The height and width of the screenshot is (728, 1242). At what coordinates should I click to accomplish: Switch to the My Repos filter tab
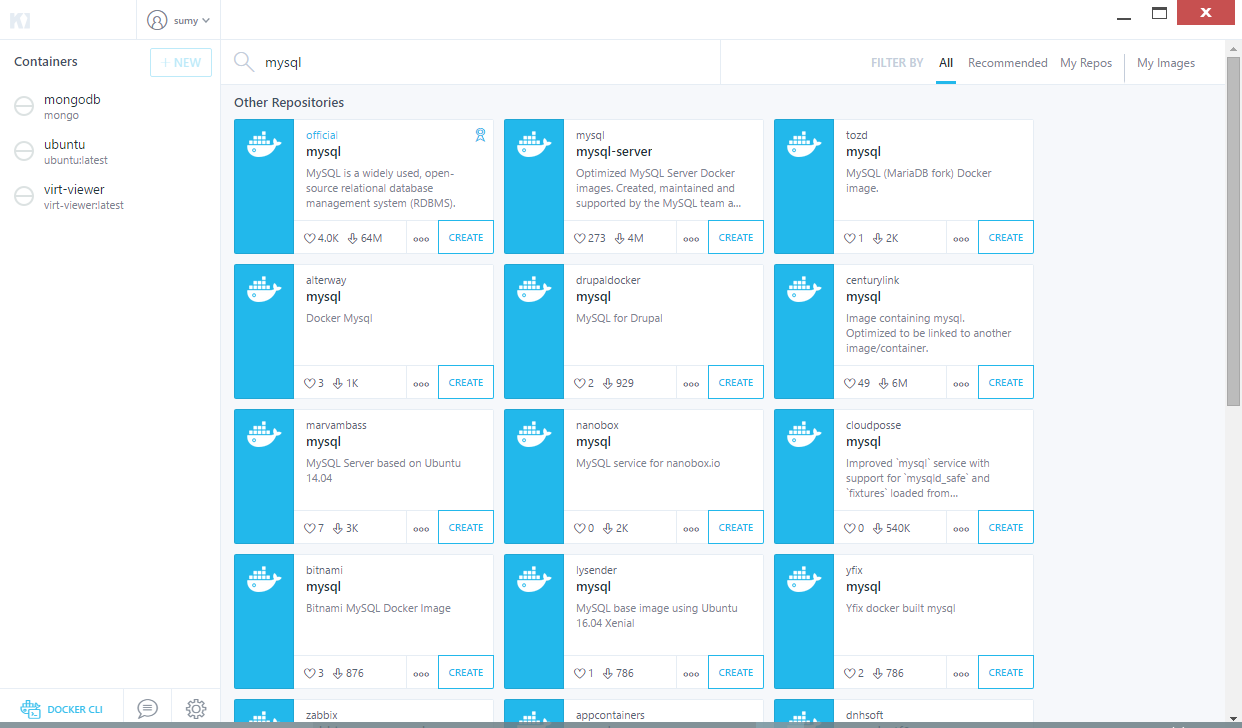pos(1086,63)
